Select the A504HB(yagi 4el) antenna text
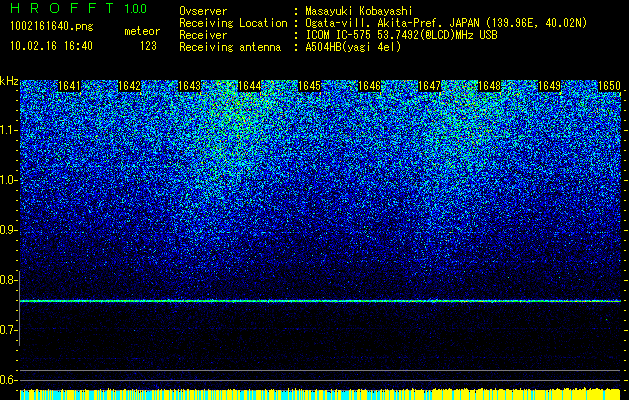The image size is (629, 400). pos(353,47)
